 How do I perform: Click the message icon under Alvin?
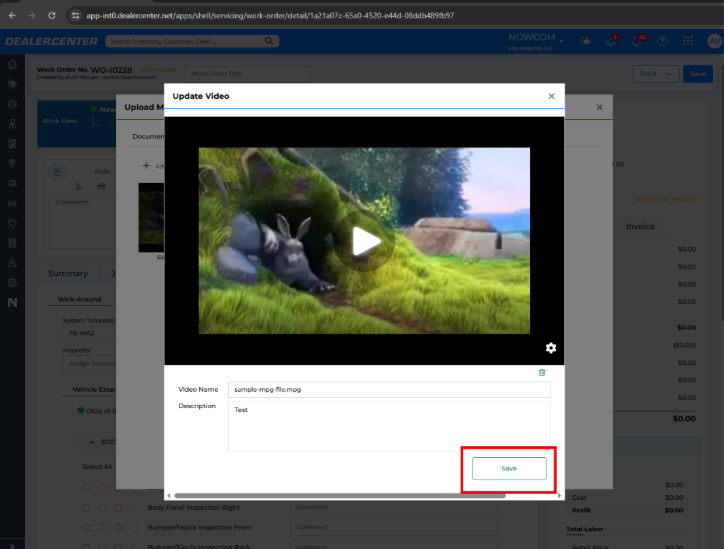(102, 187)
